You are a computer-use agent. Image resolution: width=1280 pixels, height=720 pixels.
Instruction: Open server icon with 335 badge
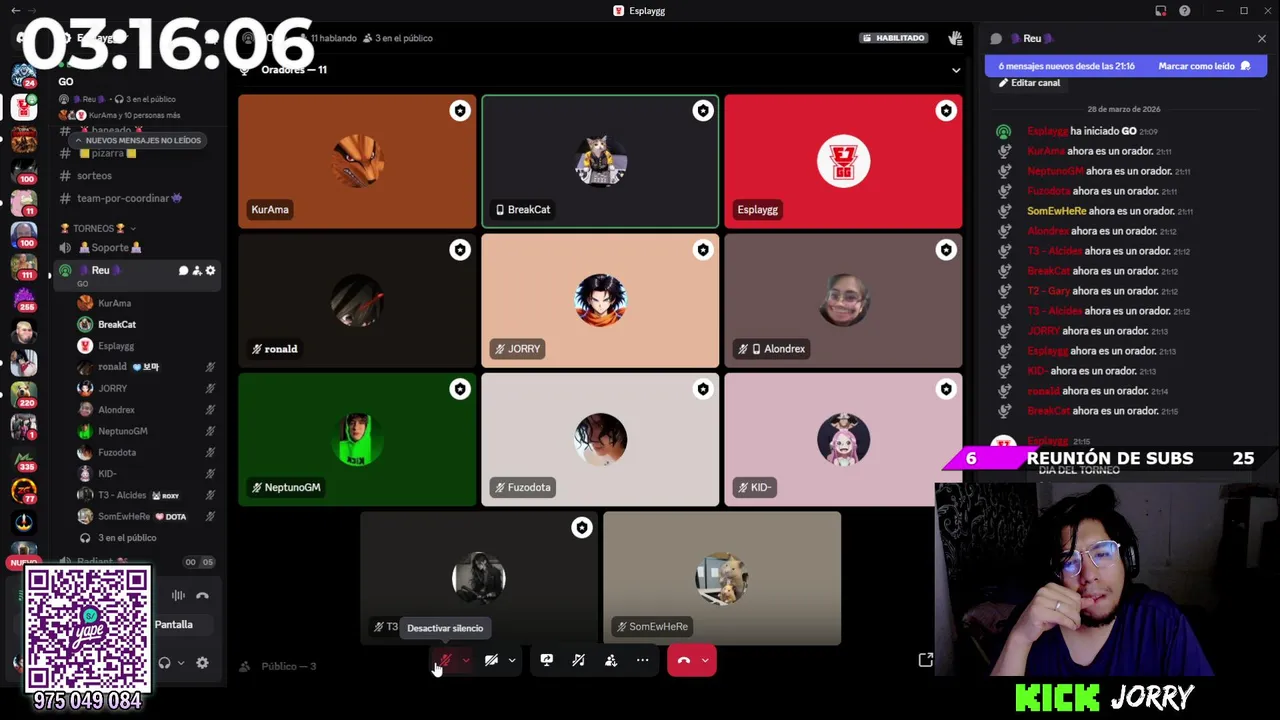[24, 459]
